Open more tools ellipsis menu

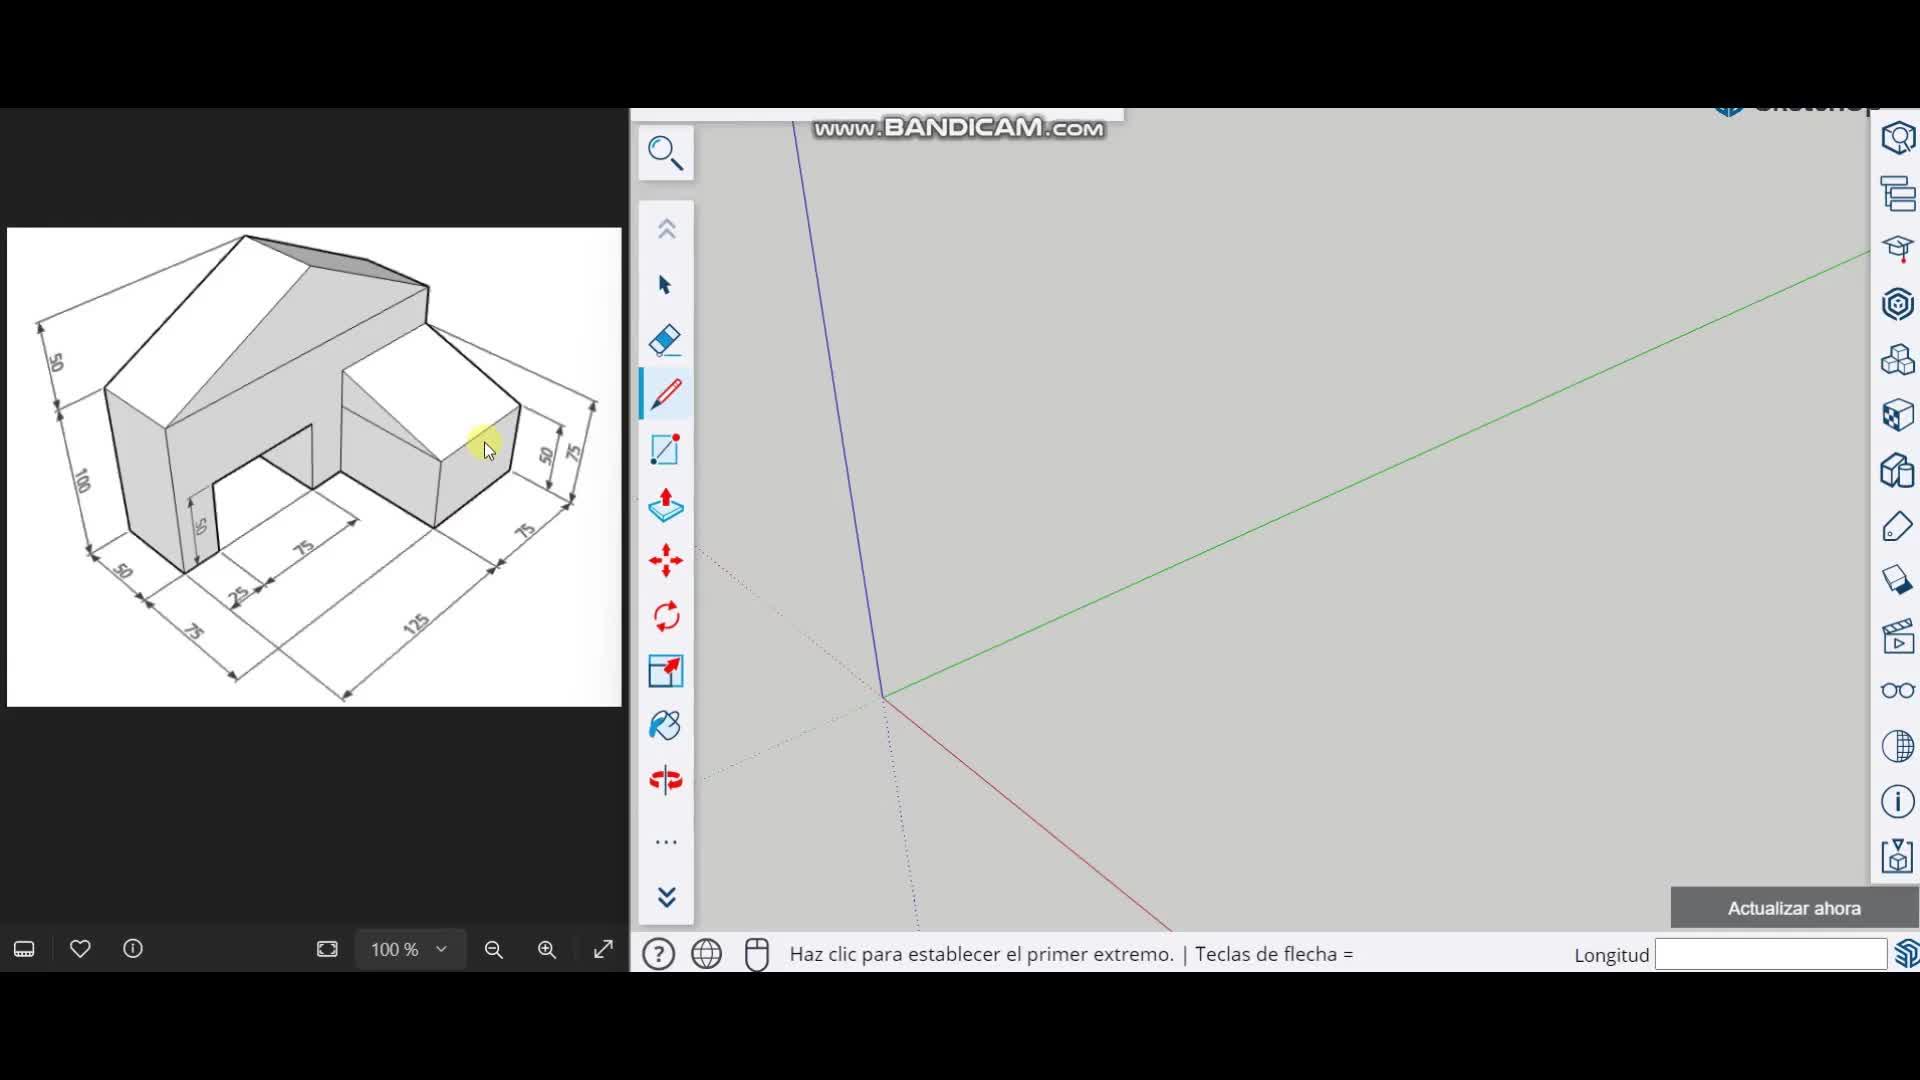(x=666, y=843)
